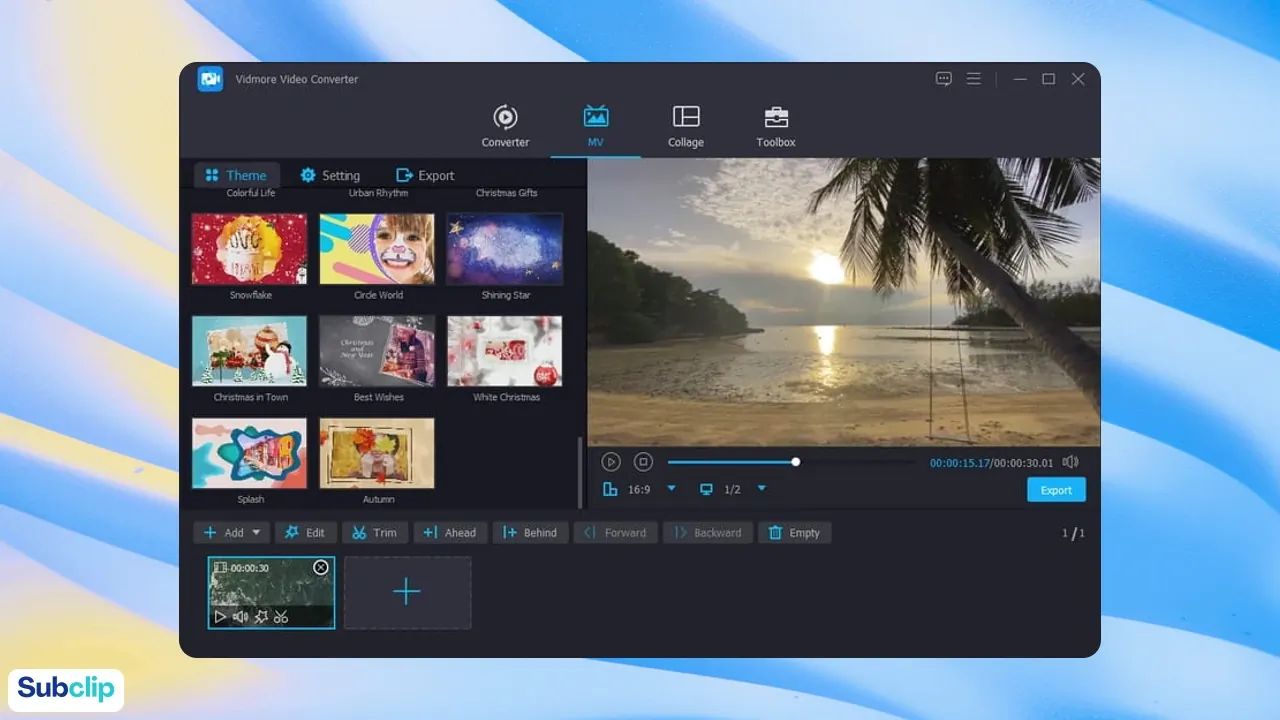Go to the Export tab

(425, 175)
